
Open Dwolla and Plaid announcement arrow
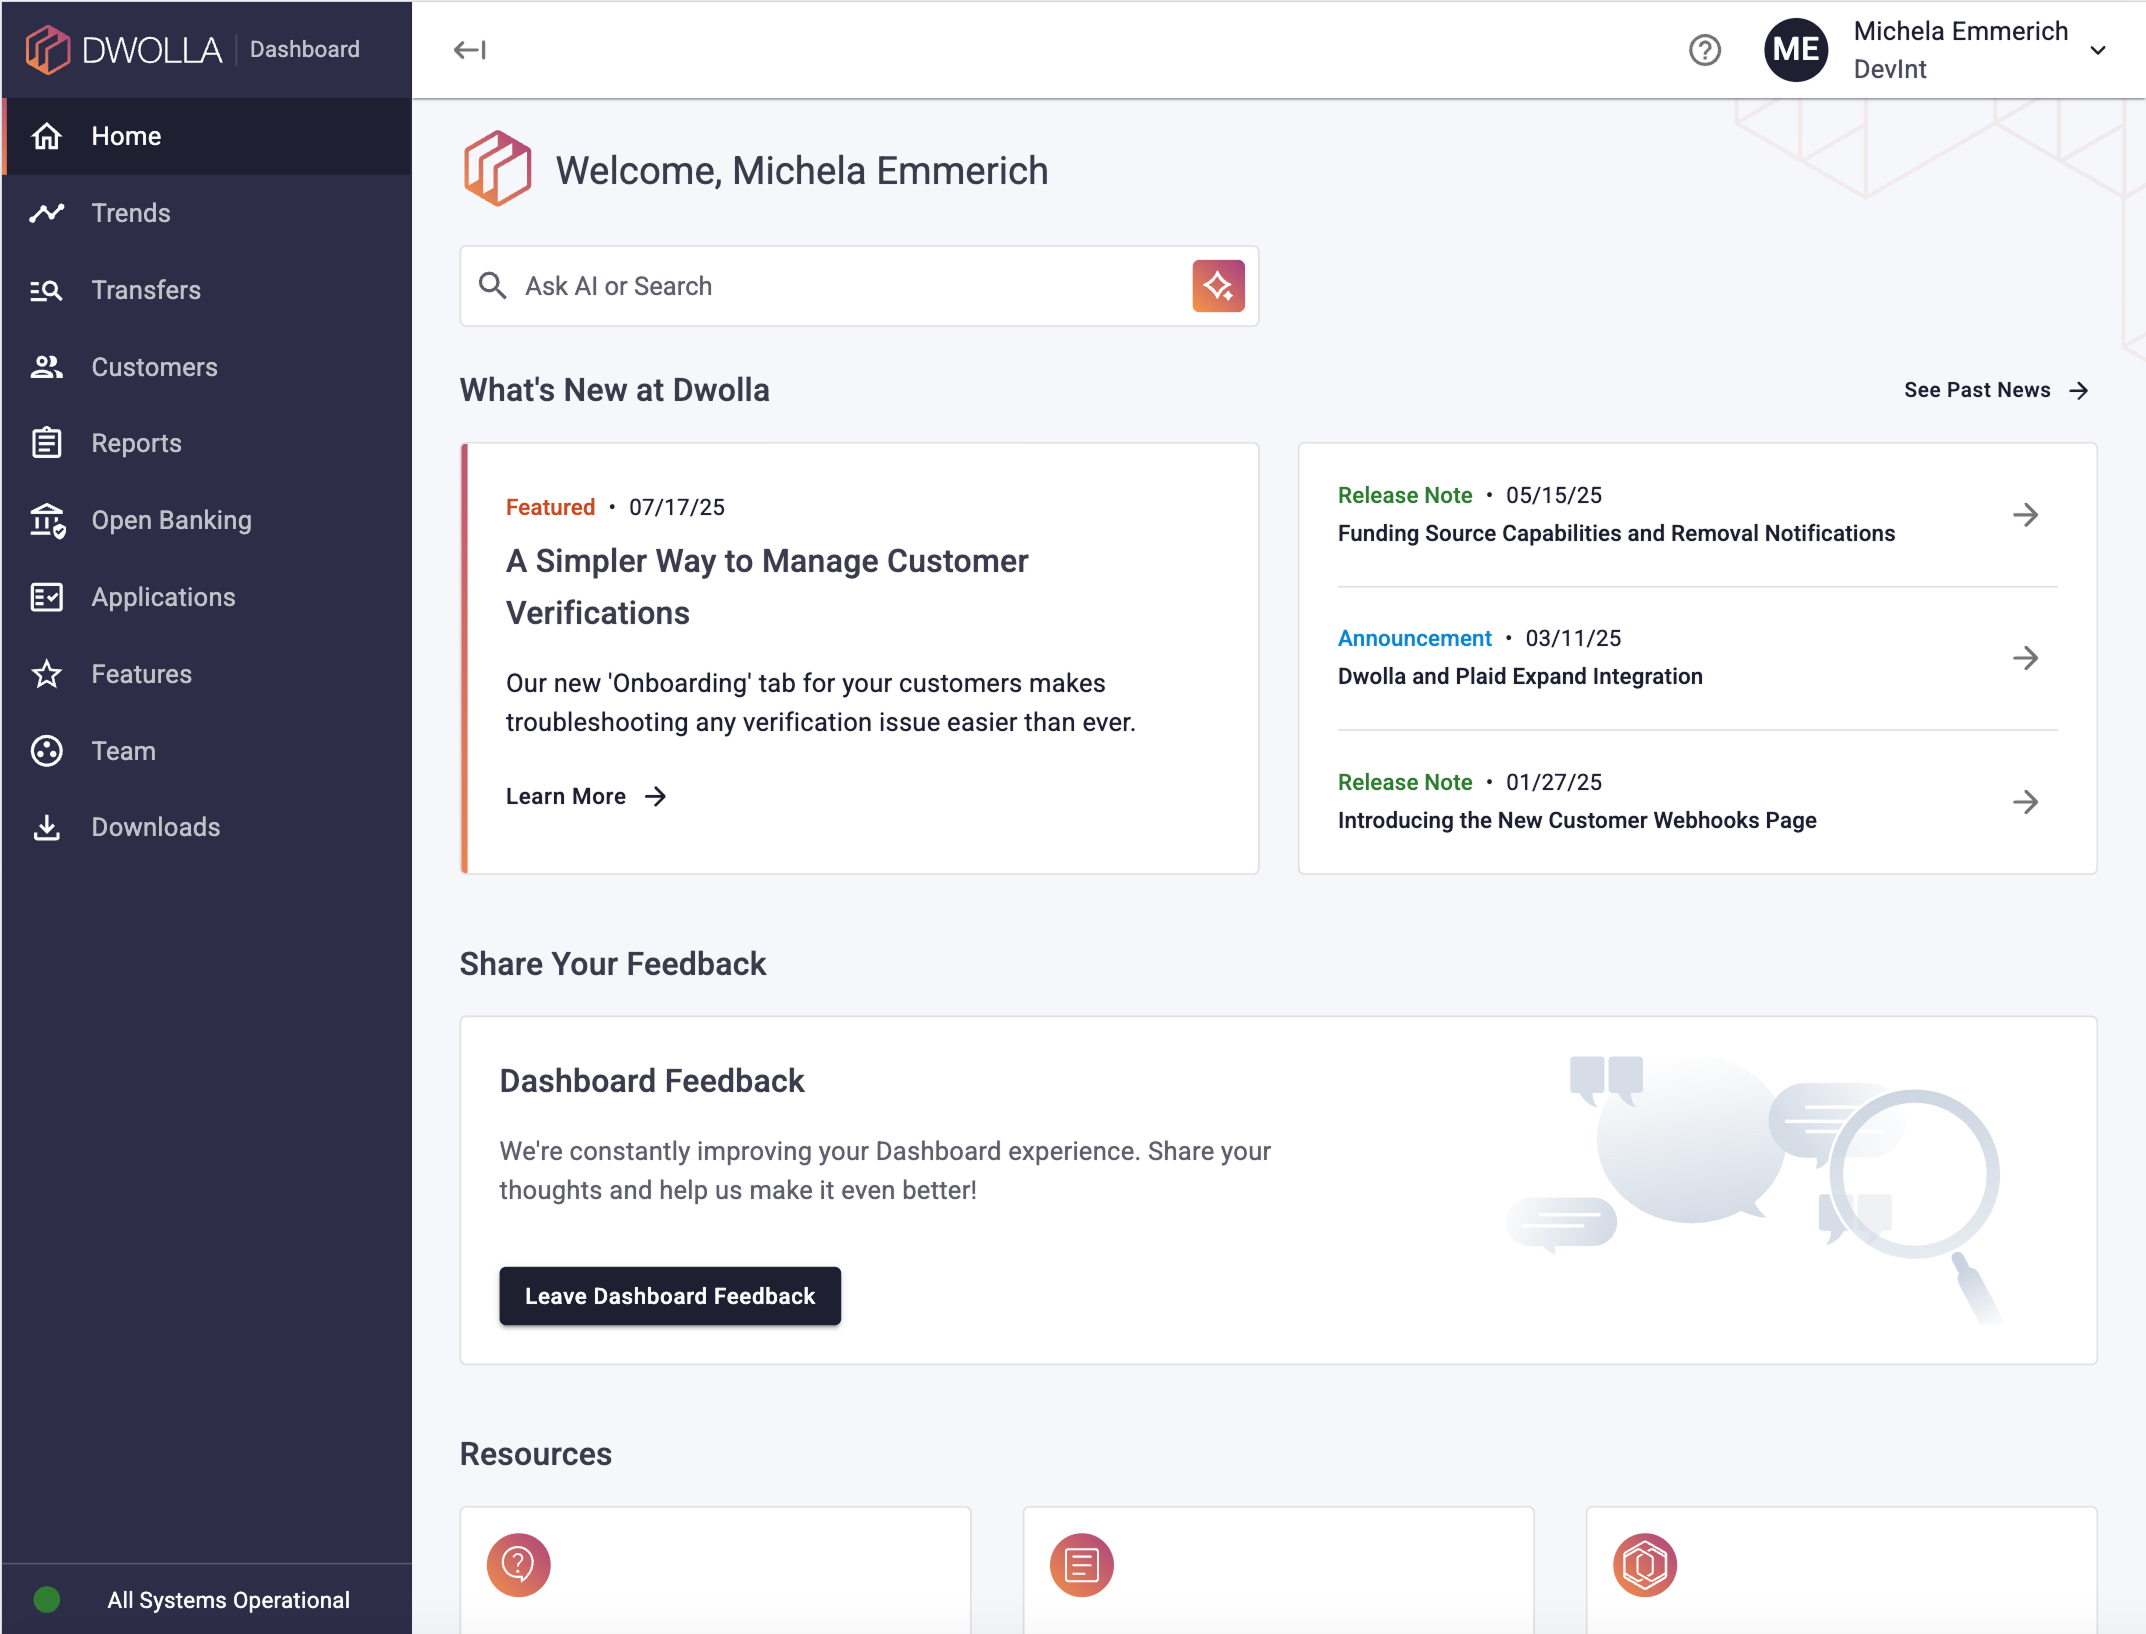(2025, 658)
